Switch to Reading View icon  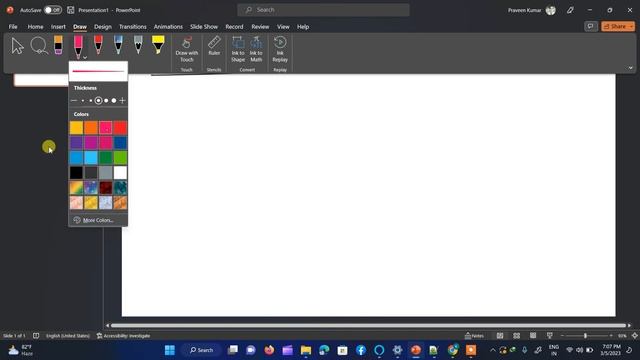click(533, 336)
